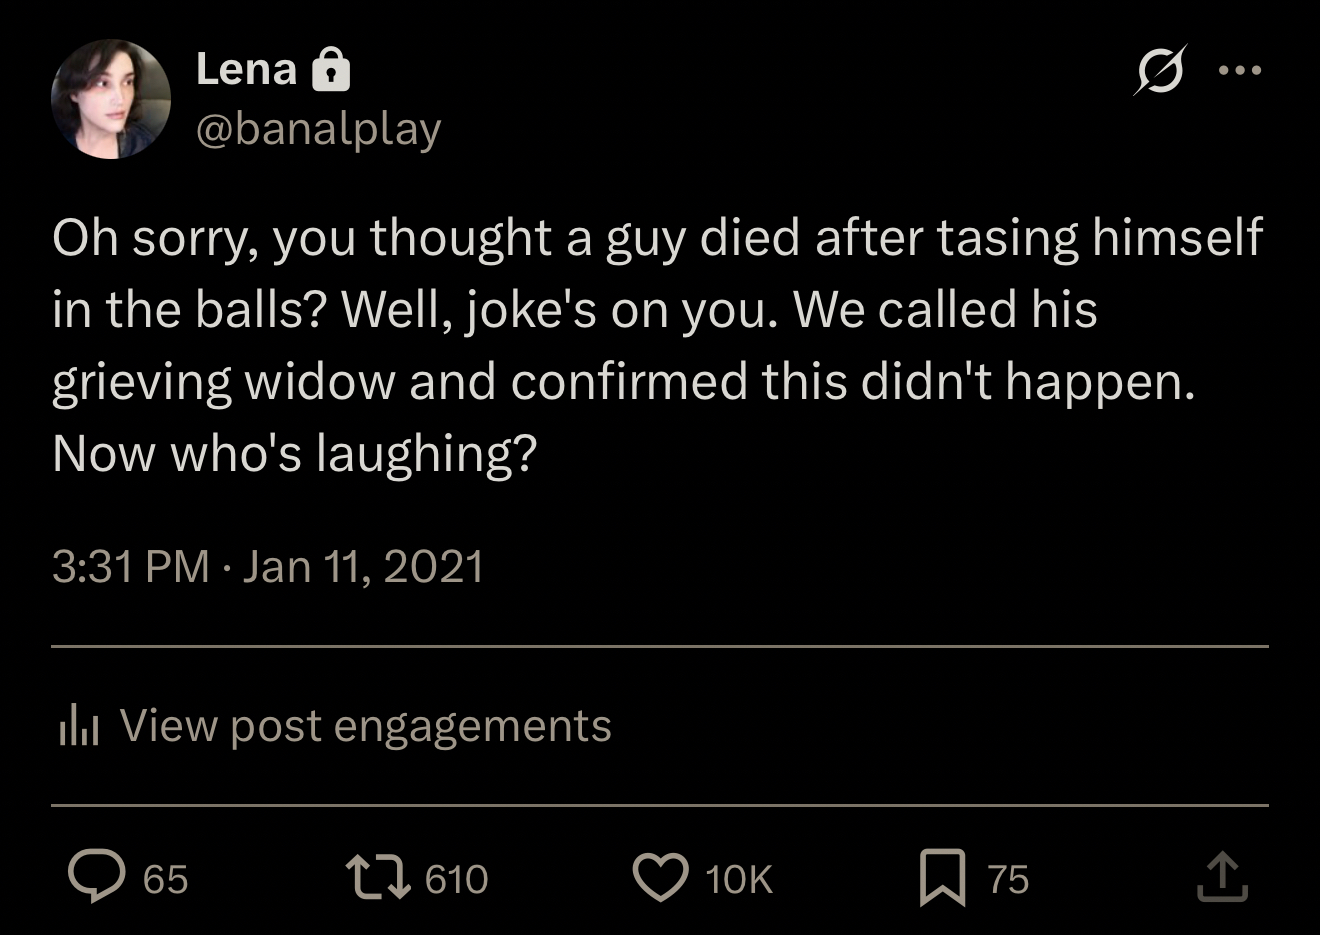Click the reply speech bubble icon
Viewport: 1320px width, 935px height.
click(x=96, y=877)
